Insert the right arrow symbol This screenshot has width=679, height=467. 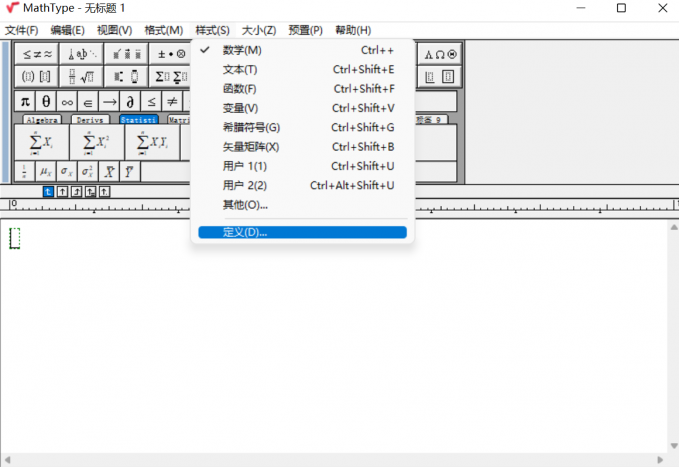109,102
